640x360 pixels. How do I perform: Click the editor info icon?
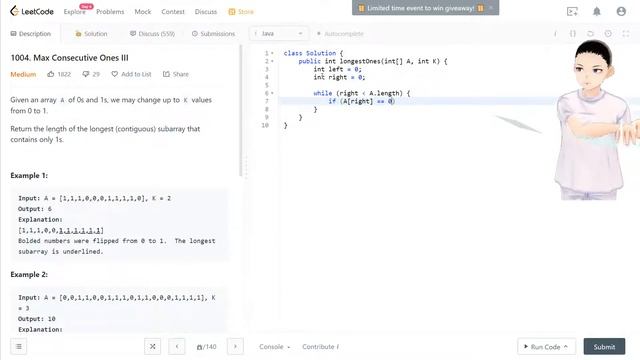pos(555,33)
